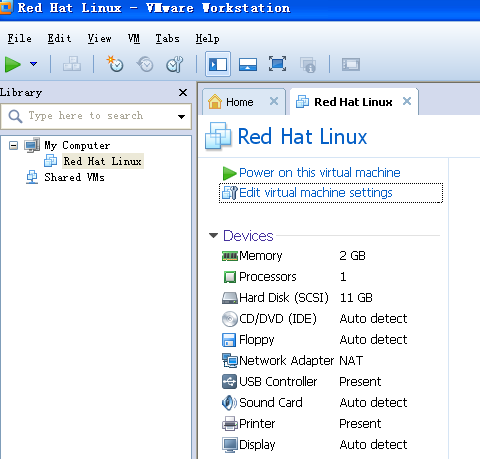
Task: Select the Floppy device row label
Action: (x=257, y=340)
